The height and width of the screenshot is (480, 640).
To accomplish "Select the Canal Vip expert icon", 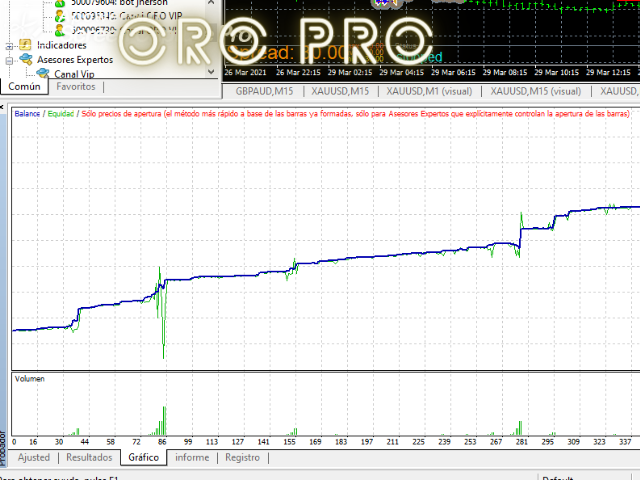I will (x=43, y=73).
